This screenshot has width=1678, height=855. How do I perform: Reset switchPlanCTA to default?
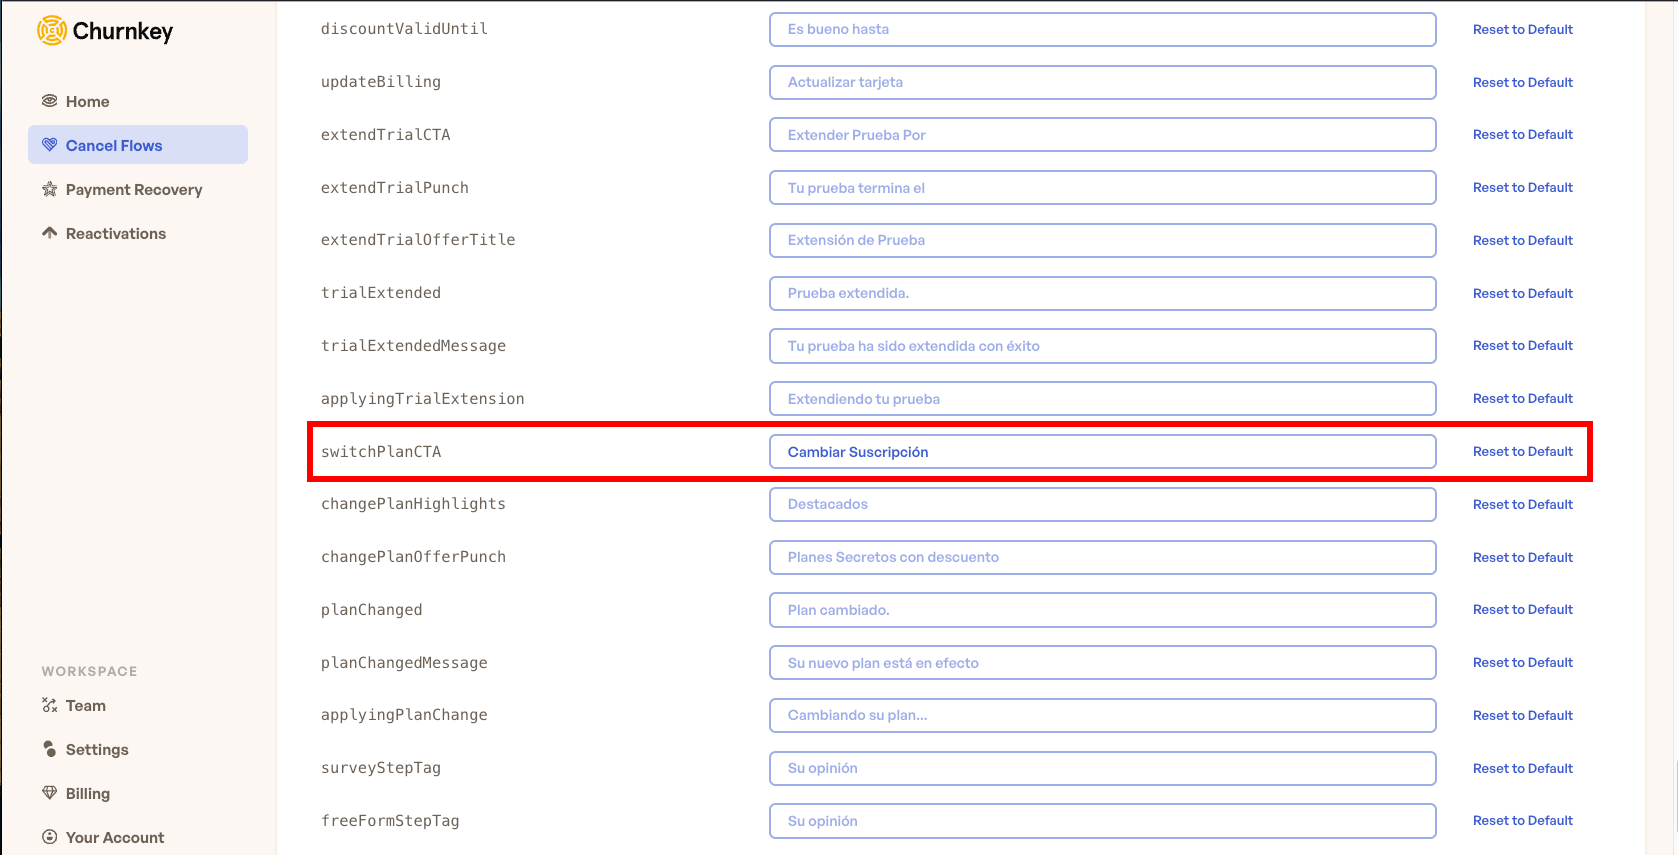[x=1522, y=452]
